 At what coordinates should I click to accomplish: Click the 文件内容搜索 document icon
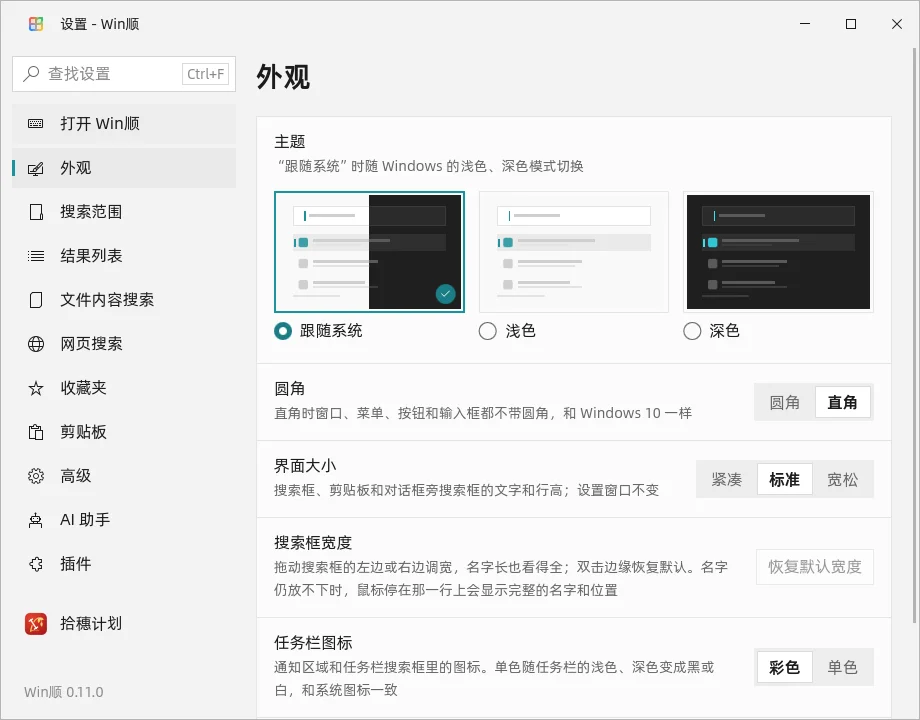tap(36, 300)
